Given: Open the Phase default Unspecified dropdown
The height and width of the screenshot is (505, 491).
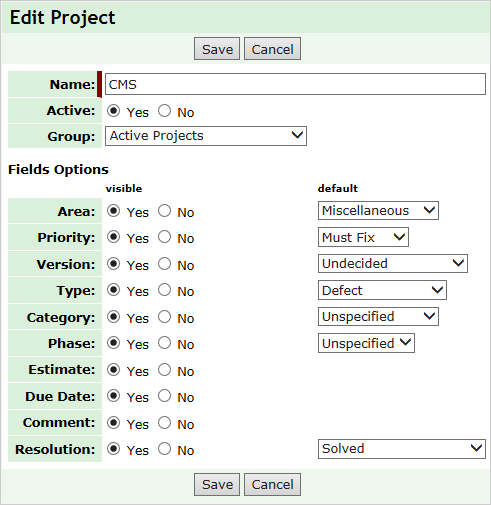Looking at the screenshot, I should click(x=366, y=343).
